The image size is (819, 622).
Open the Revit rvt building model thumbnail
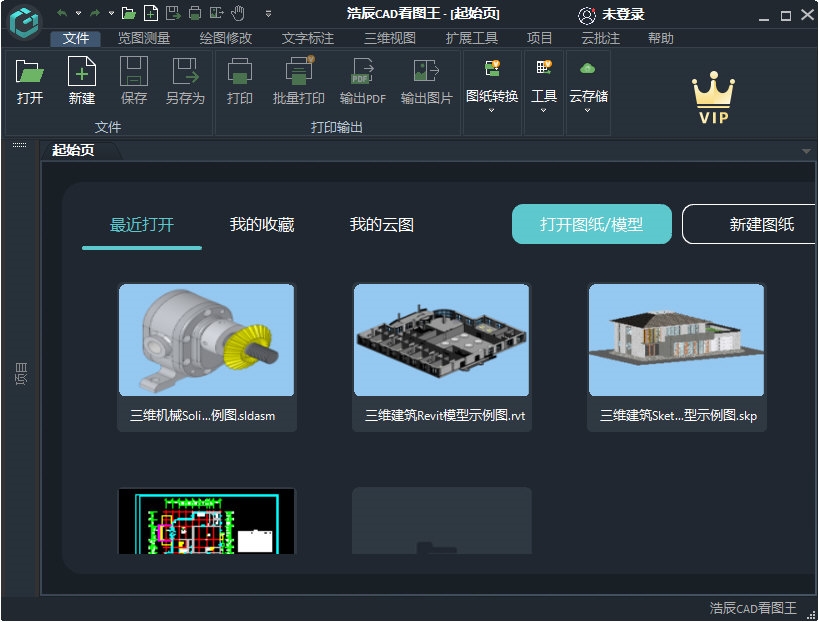pos(441,340)
